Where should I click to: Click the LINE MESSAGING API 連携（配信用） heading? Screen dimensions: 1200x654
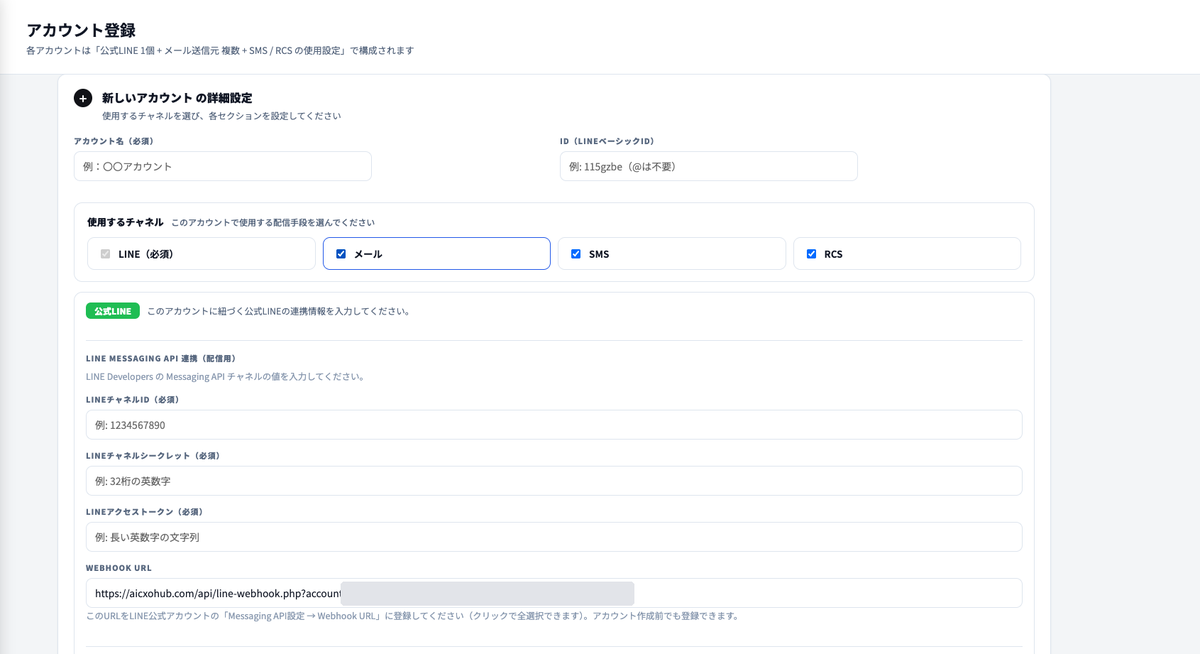click(161, 358)
